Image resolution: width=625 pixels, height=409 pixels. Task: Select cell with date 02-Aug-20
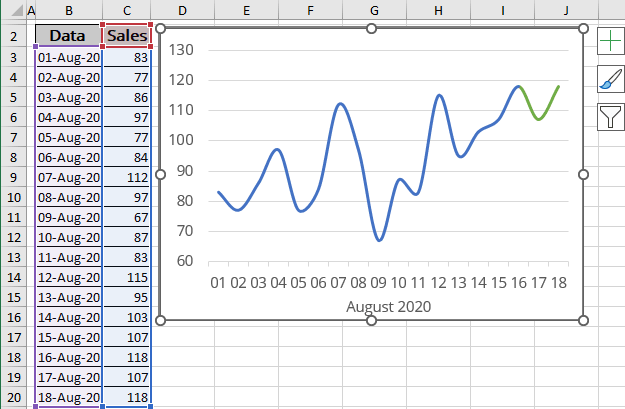69,77
